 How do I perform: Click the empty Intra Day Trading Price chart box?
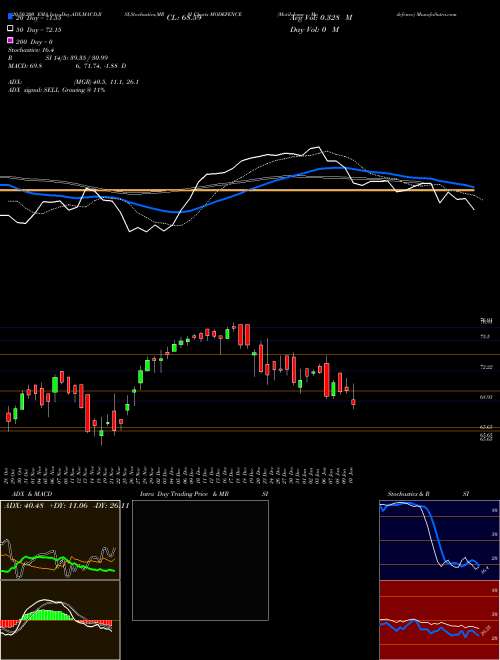tap(200, 560)
